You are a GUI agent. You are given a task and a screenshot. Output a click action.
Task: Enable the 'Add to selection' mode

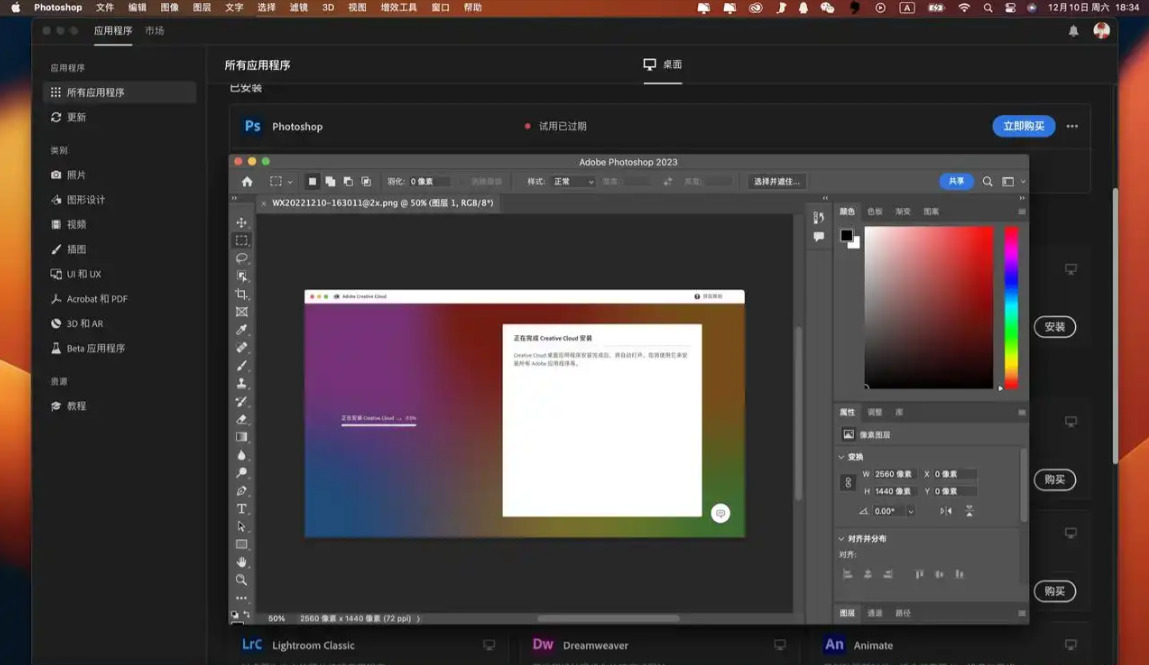tap(330, 182)
